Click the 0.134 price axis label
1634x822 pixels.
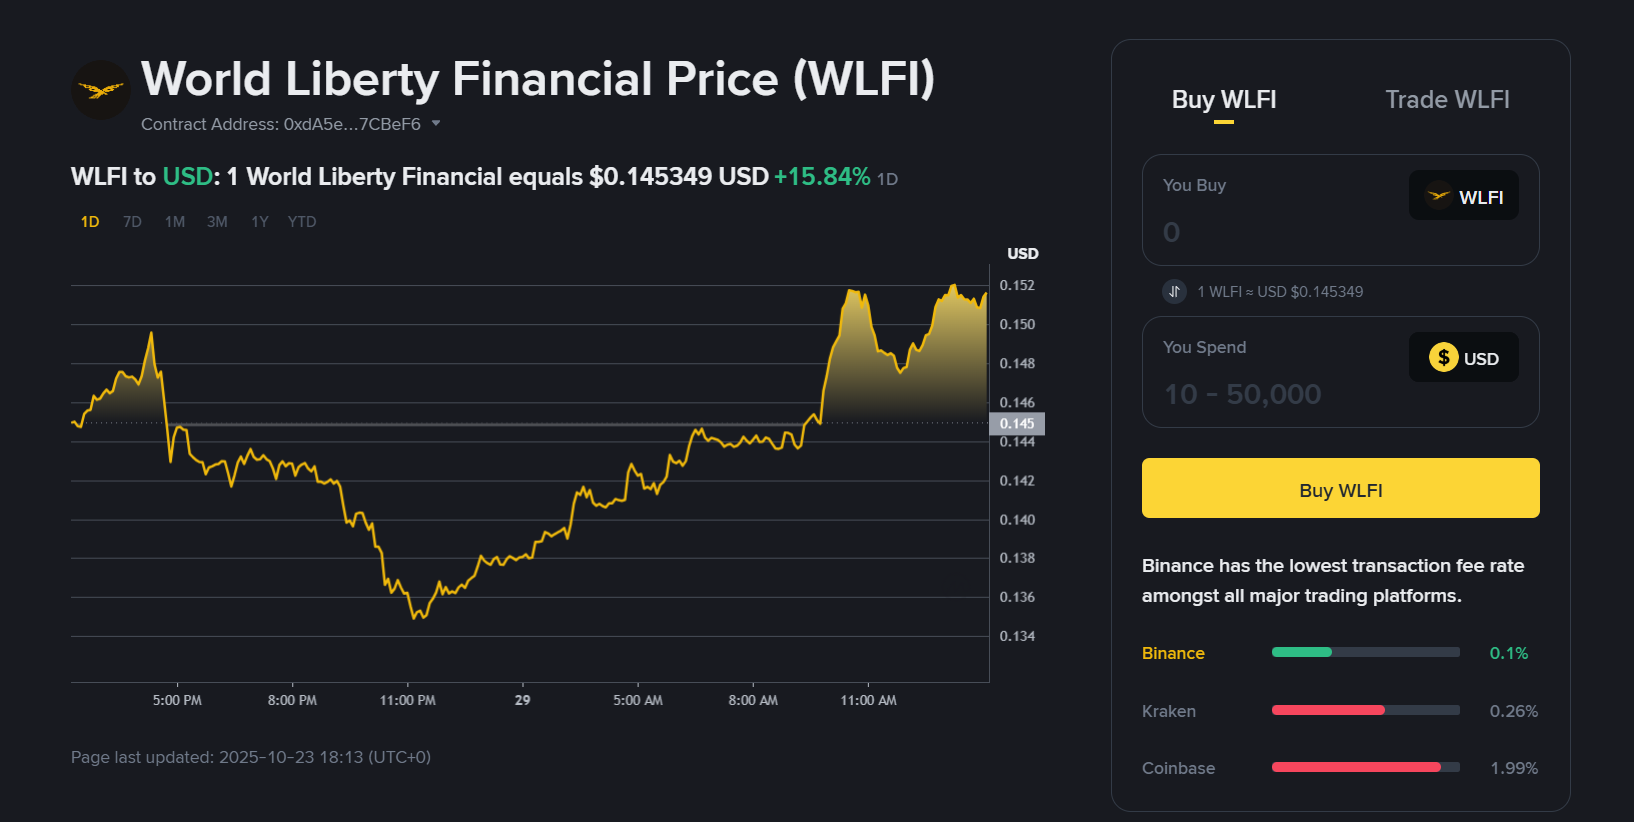click(x=1017, y=636)
